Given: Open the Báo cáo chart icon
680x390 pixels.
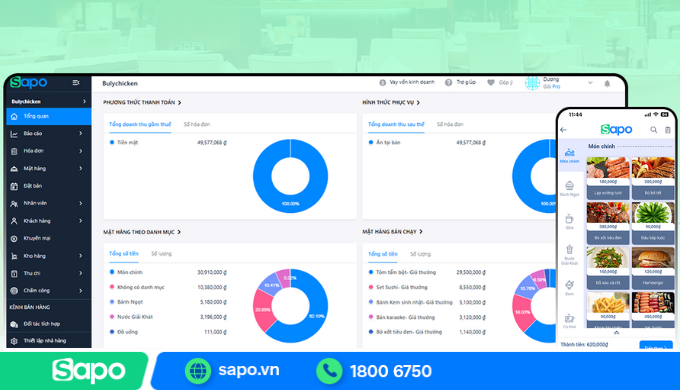Looking at the screenshot, I should tap(14, 134).
